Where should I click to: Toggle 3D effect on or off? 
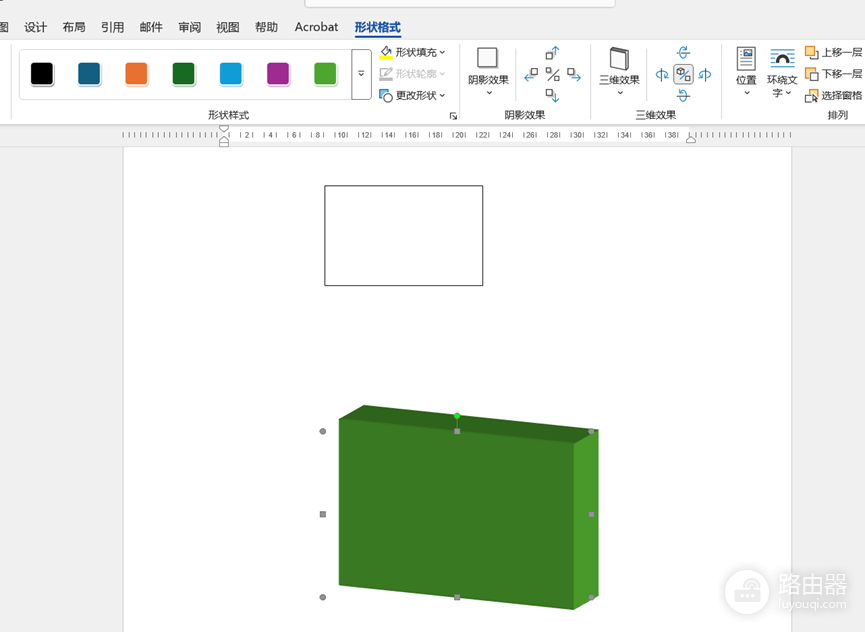(684, 74)
